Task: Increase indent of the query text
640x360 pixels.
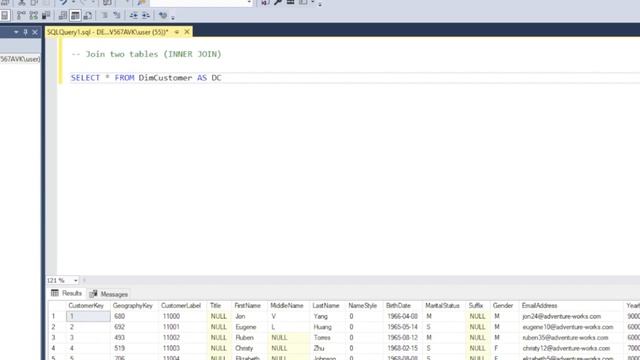Action: click(146, 16)
